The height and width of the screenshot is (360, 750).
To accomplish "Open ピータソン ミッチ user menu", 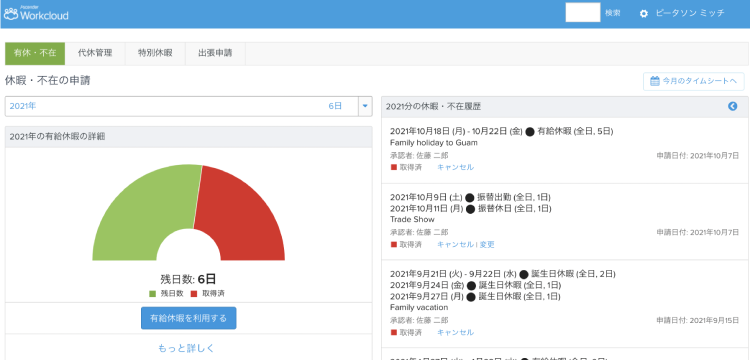I will (x=689, y=13).
